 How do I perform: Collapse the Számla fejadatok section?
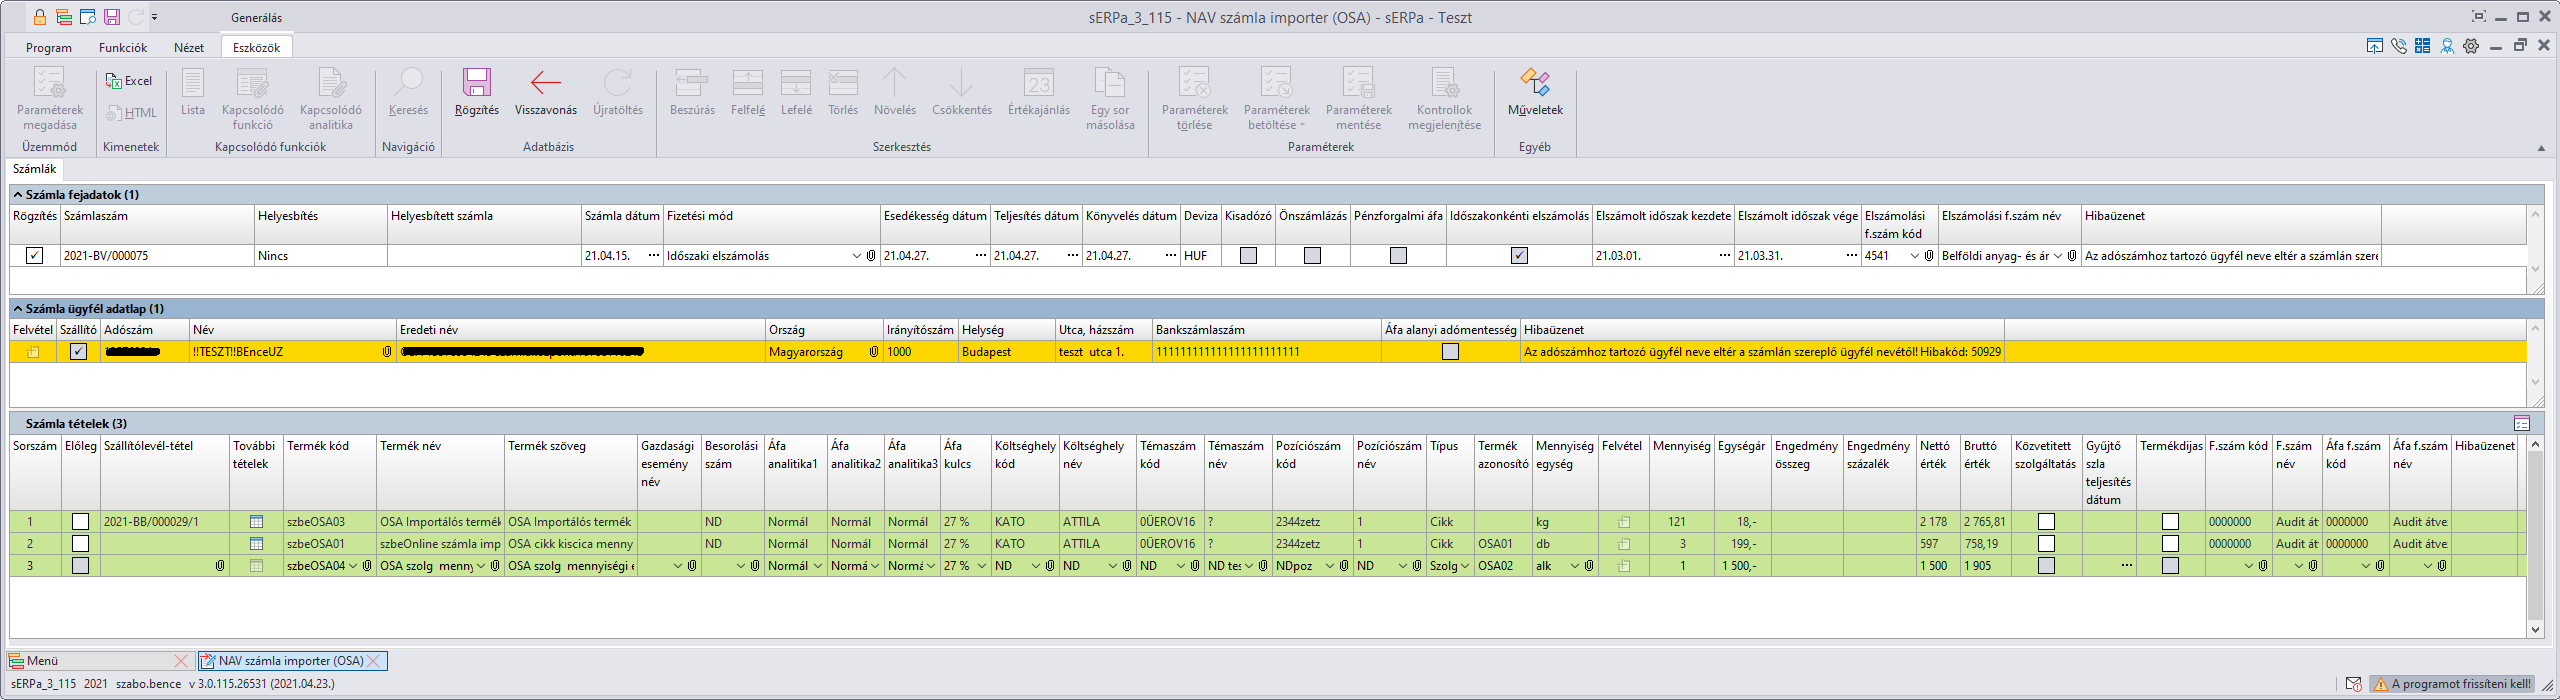coord(18,195)
